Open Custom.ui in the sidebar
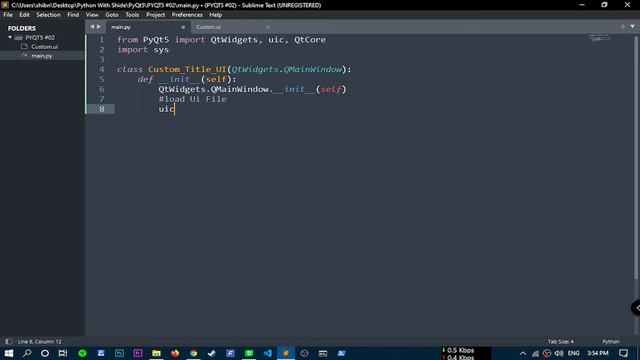The height and width of the screenshot is (360, 640). coord(44,47)
